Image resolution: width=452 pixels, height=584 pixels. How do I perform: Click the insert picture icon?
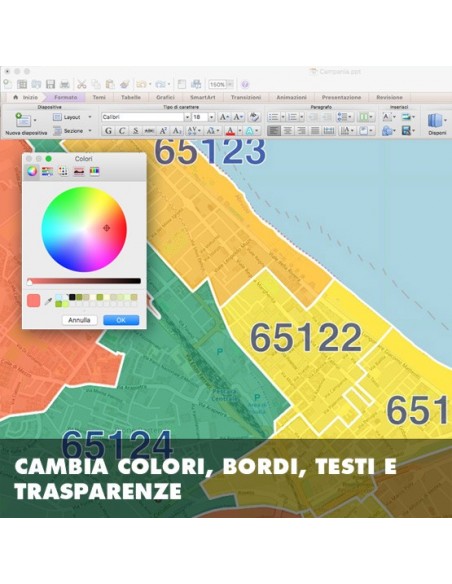[406, 117]
